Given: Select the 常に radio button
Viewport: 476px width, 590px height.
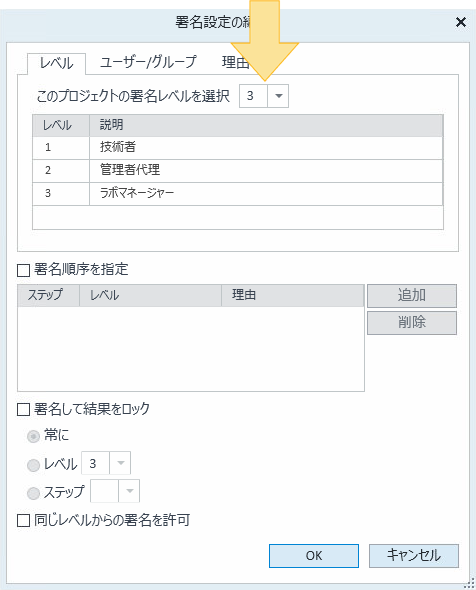Looking at the screenshot, I should (33, 436).
